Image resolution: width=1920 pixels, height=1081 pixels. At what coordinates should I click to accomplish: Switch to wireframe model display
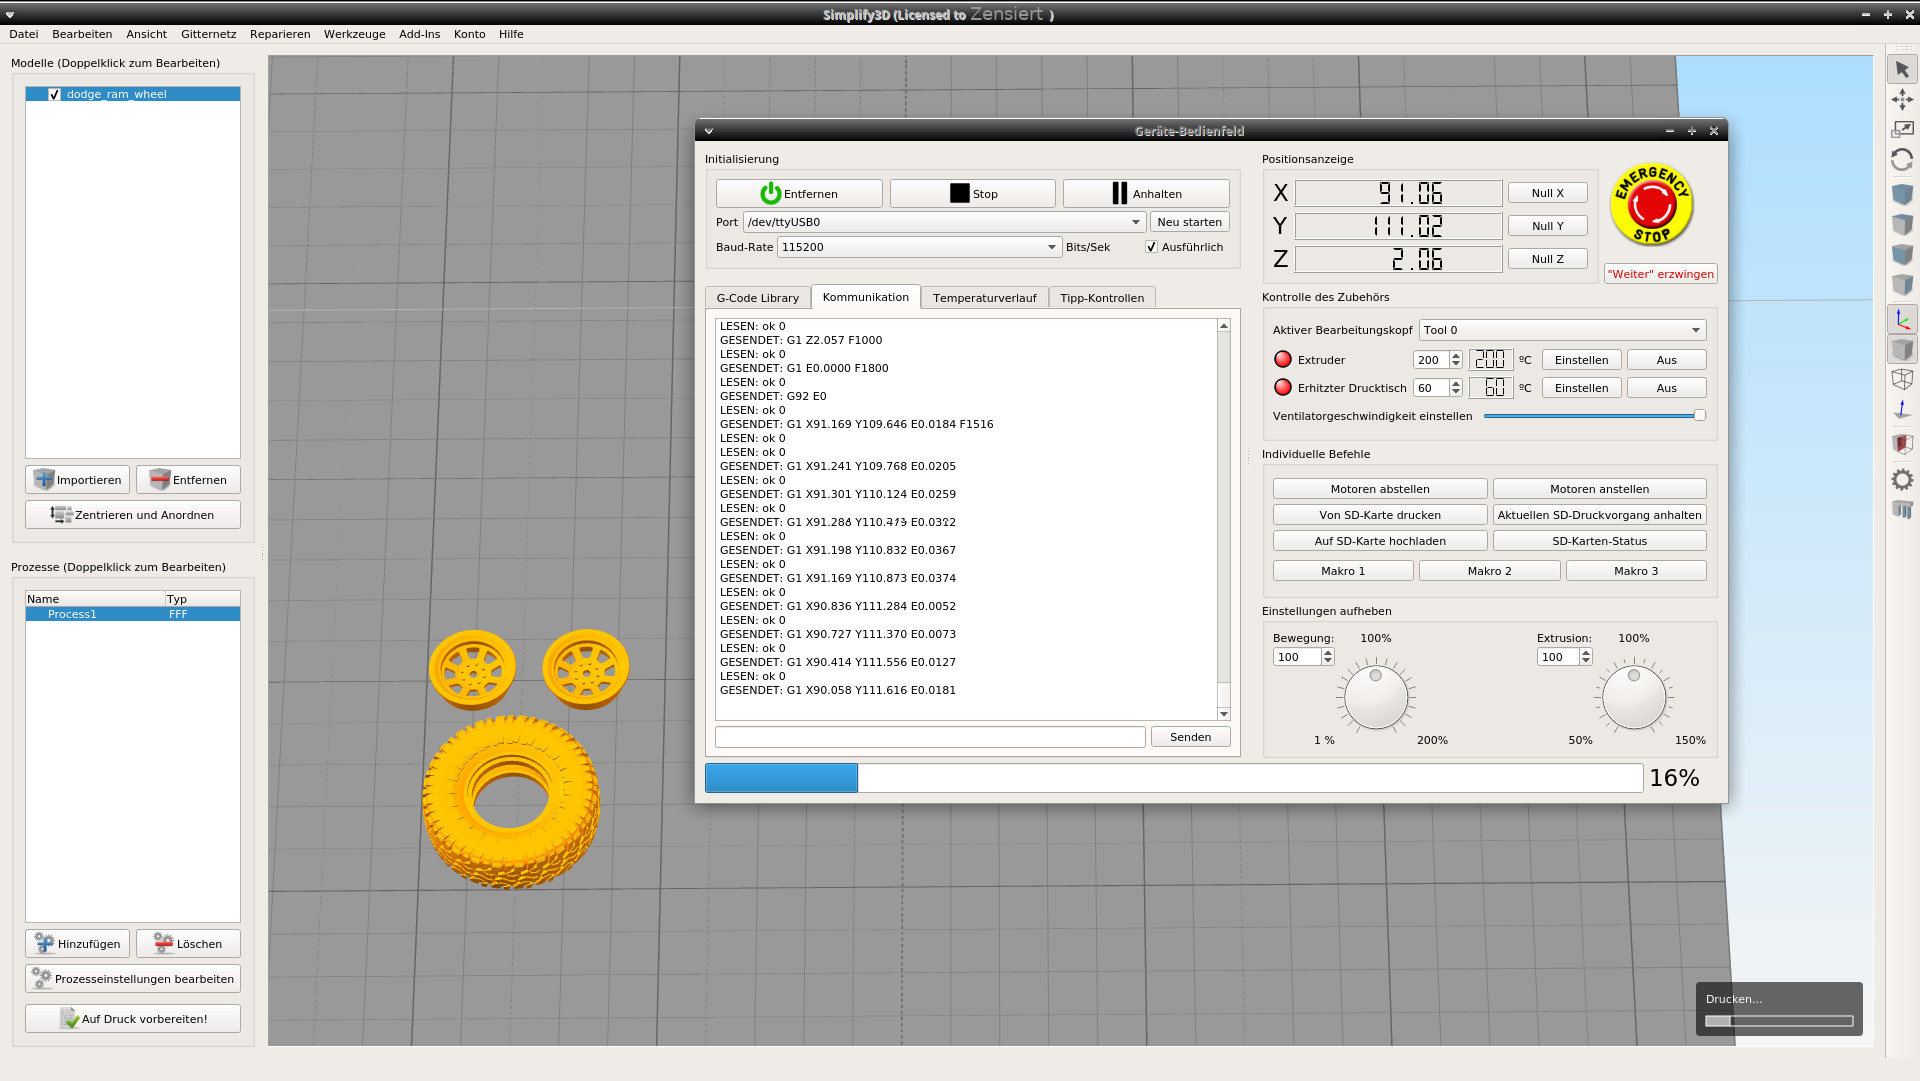tap(1902, 379)
